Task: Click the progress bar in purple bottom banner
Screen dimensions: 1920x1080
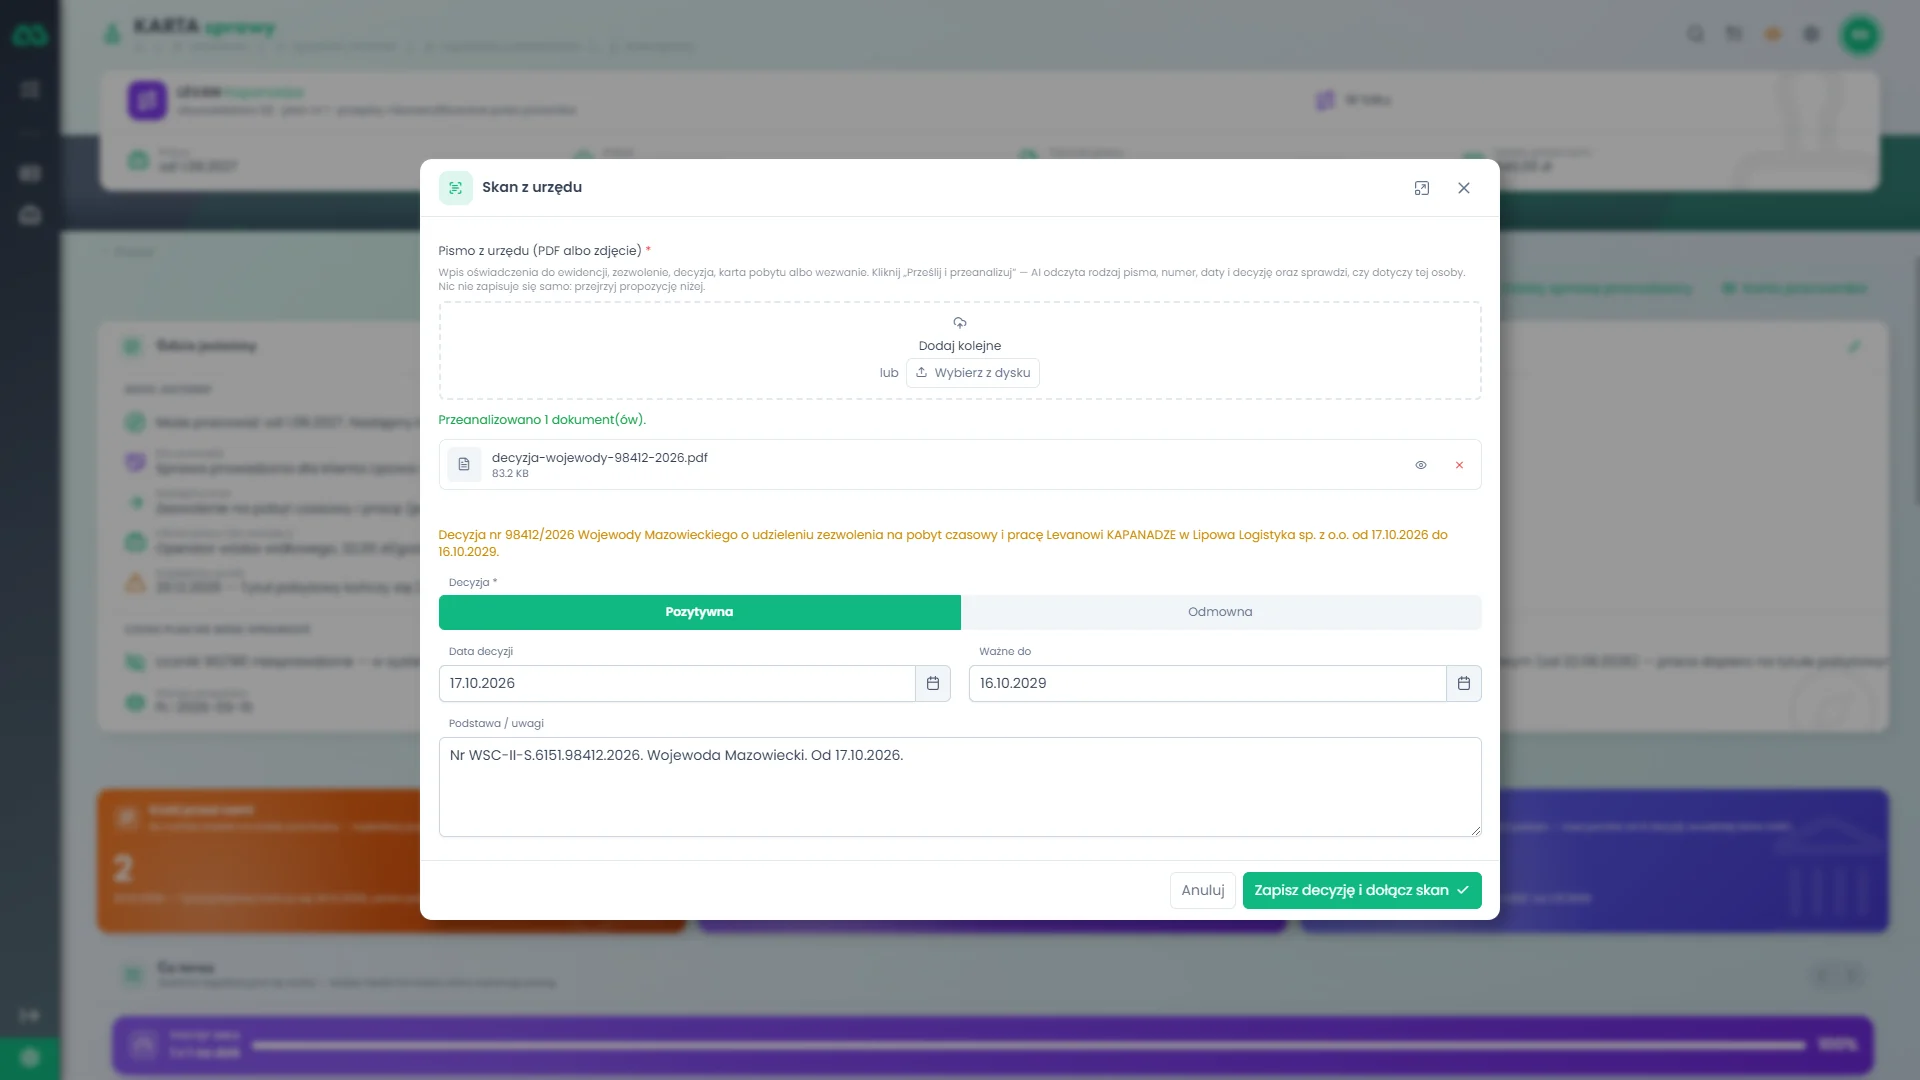Action: pyautogui.click(x=1029, y=1045)
